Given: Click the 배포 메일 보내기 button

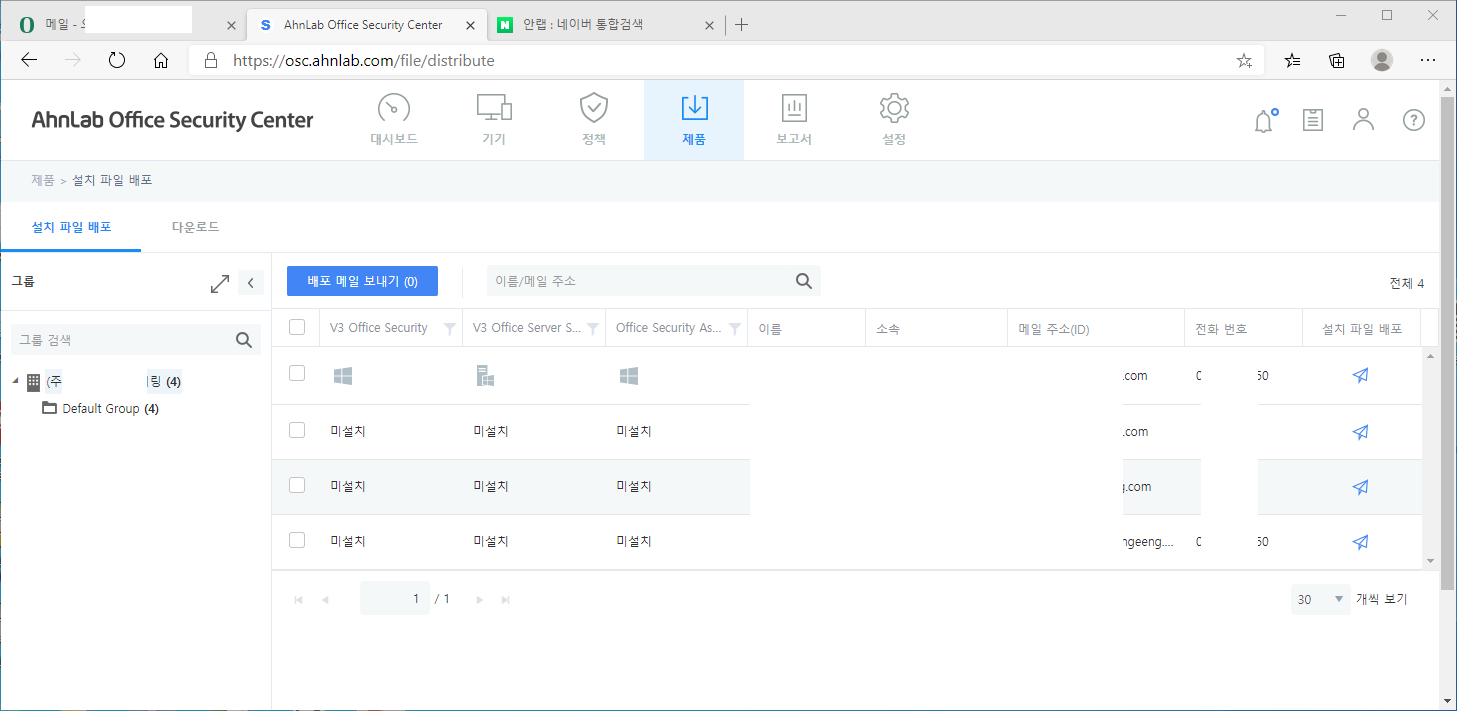Looking at the screenshot, I should (362, 281).
